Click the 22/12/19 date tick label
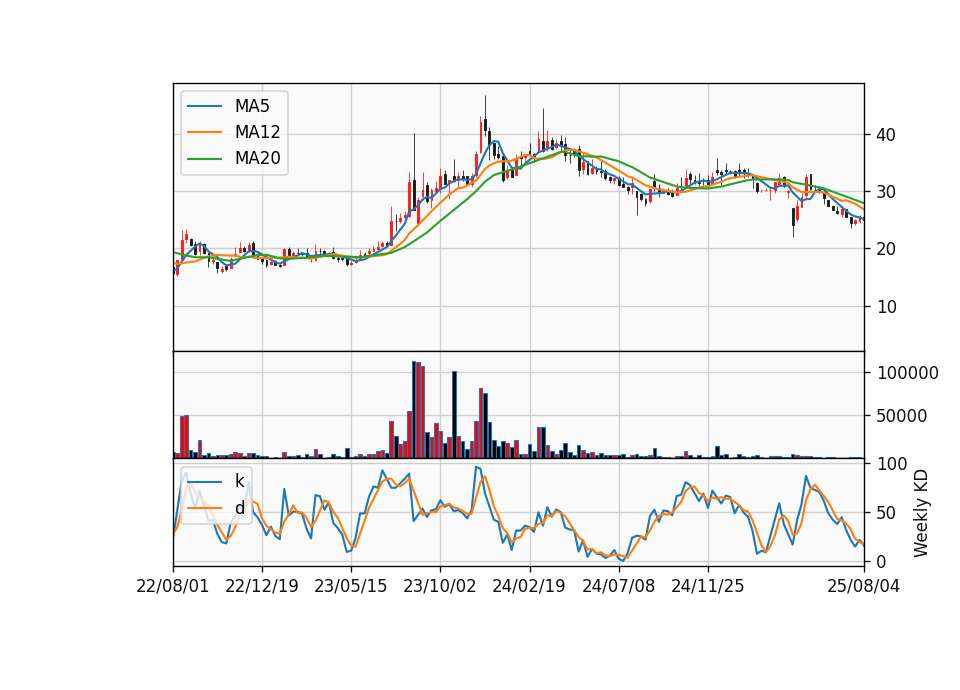Viewport: 960px width, 690px height. pos(262,586)
